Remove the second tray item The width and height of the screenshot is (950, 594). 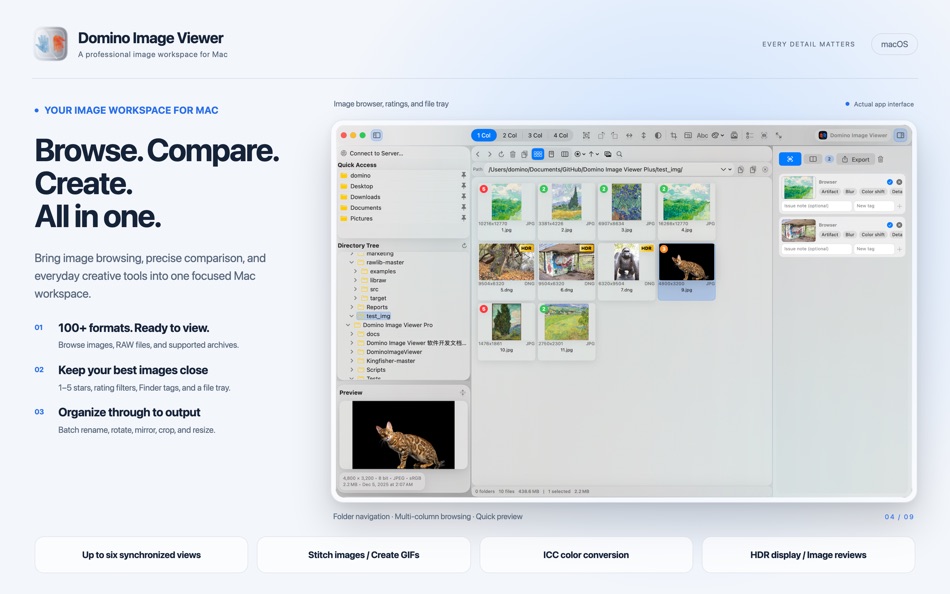899,225
